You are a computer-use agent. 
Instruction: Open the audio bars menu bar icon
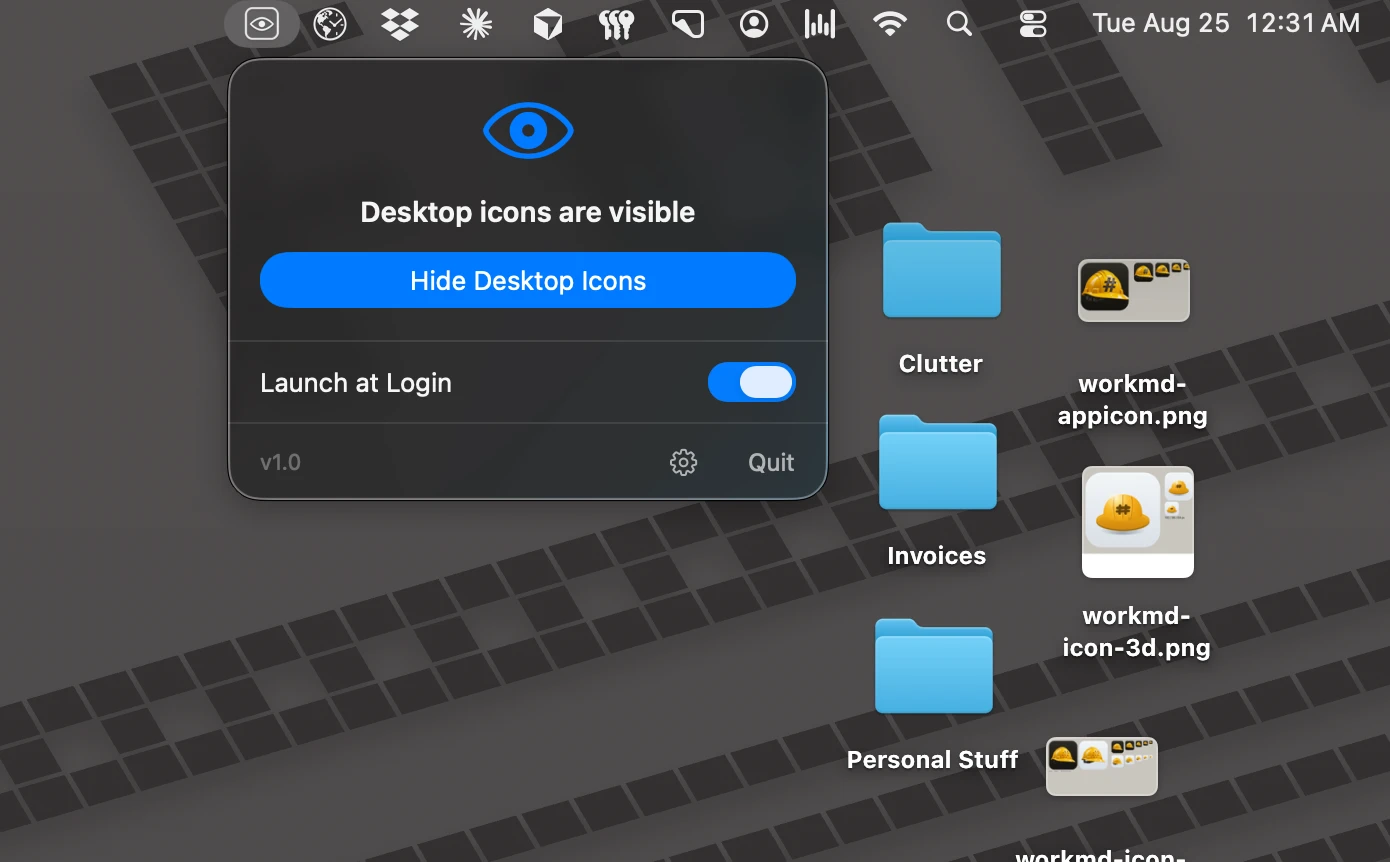[x=820, y=24]
